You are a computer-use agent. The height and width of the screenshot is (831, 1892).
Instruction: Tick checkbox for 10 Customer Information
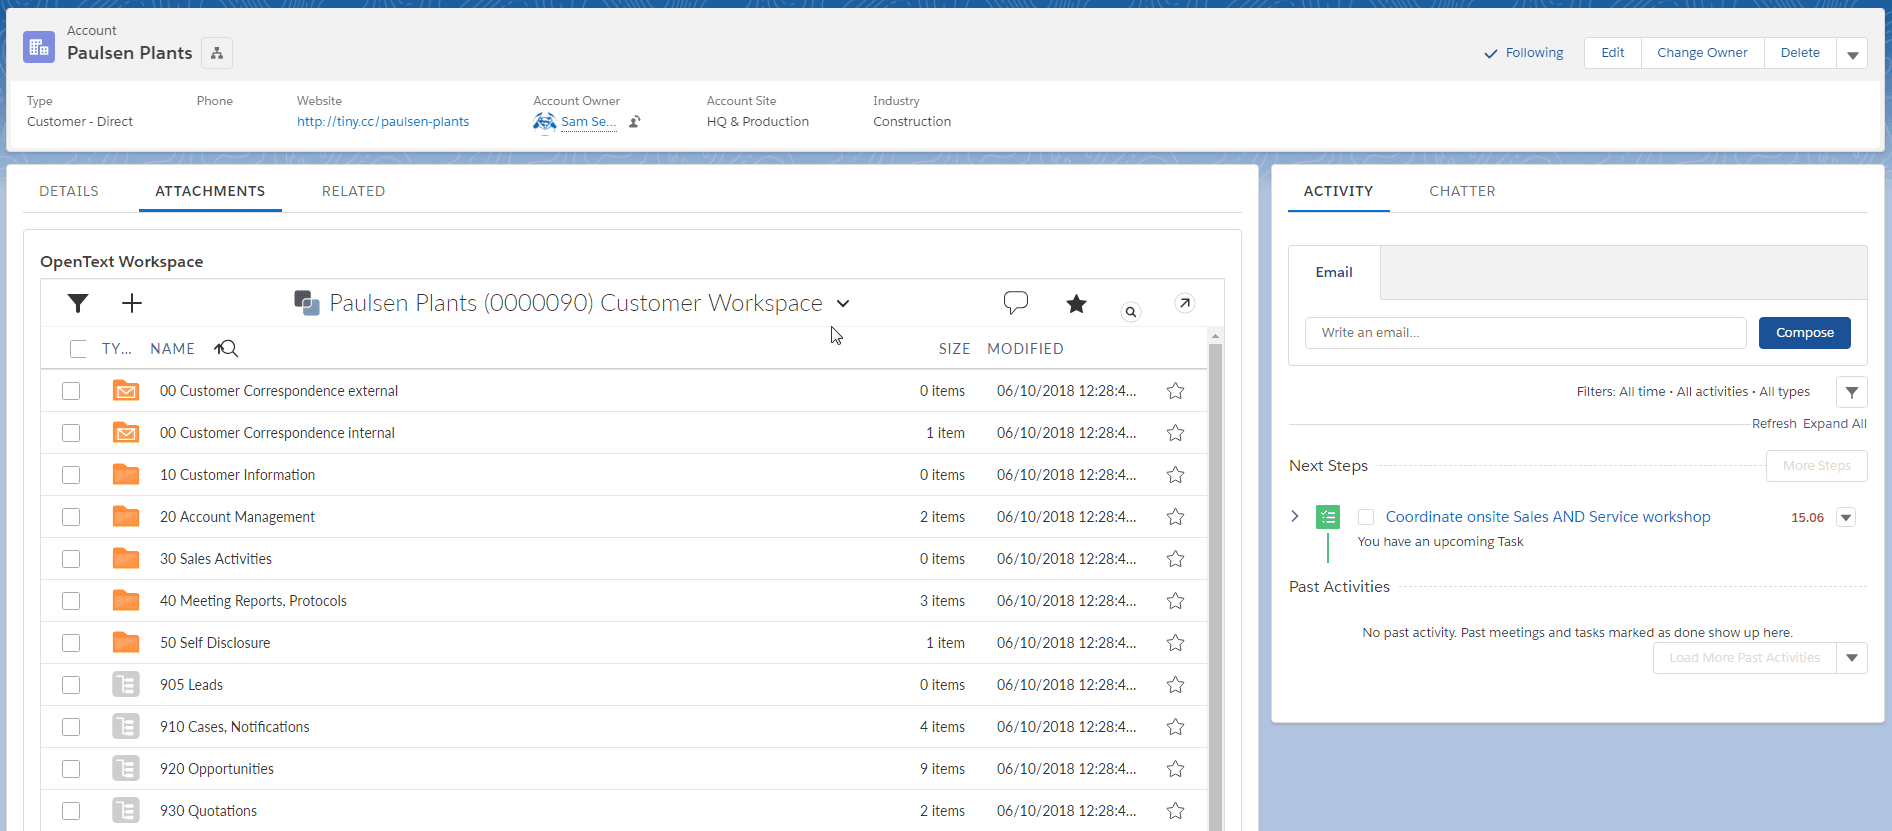click(71, 475)
